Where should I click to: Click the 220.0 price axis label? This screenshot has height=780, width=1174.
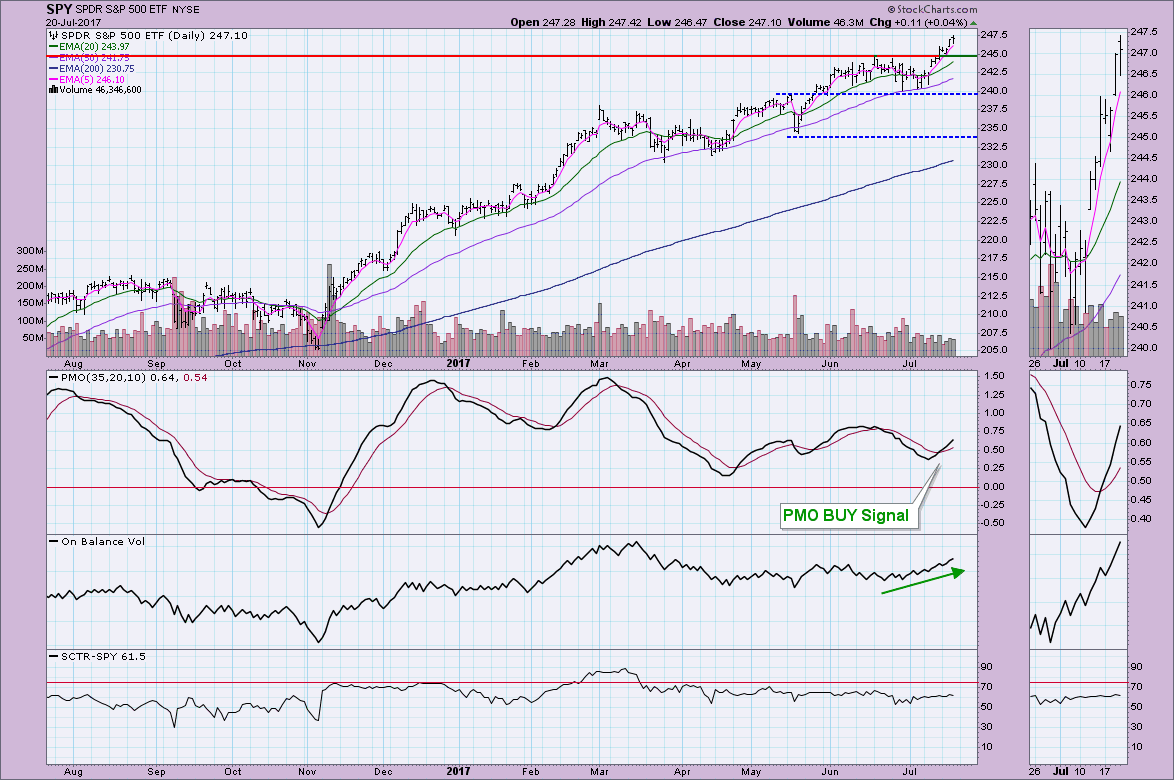click(x=993, y=240)
